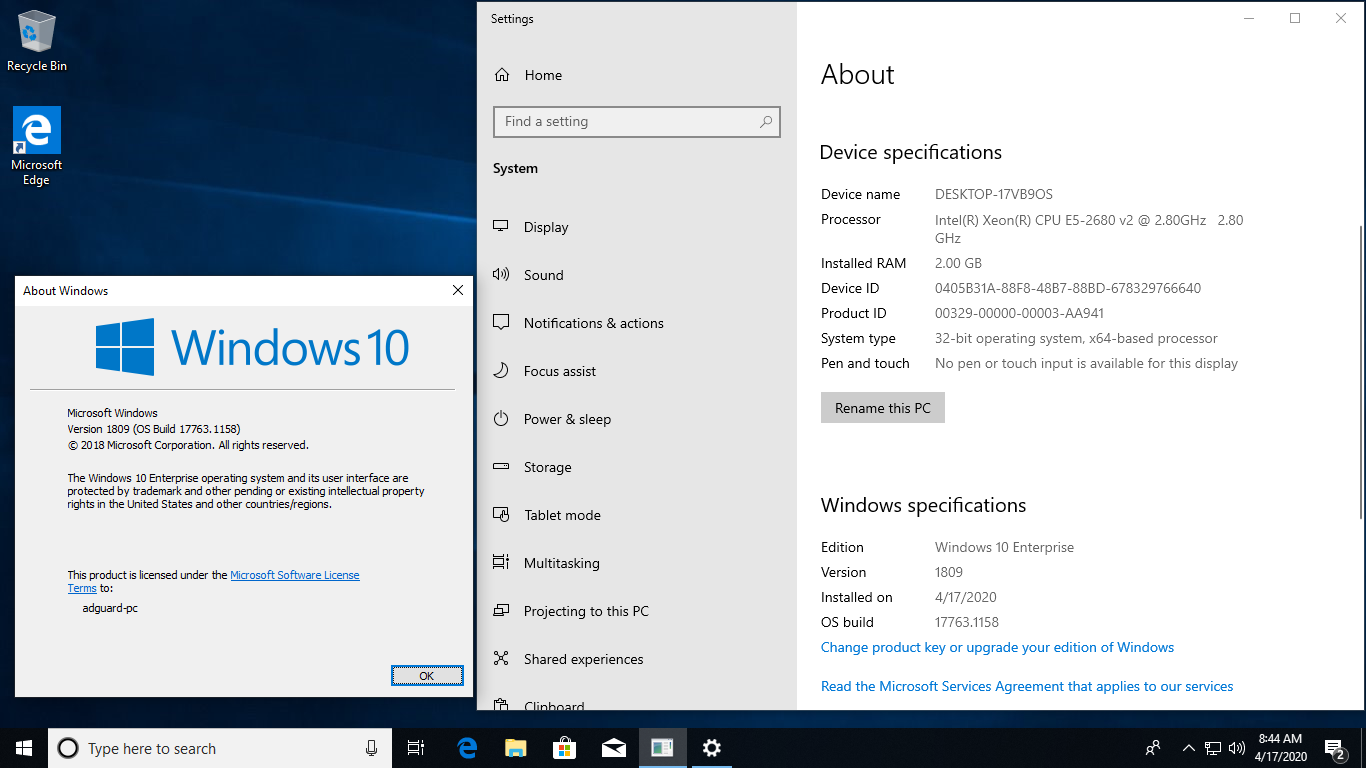Click the adguard-pc licensee text
Viewport: 1366px width, 768px height.
(x=110, y=608)
